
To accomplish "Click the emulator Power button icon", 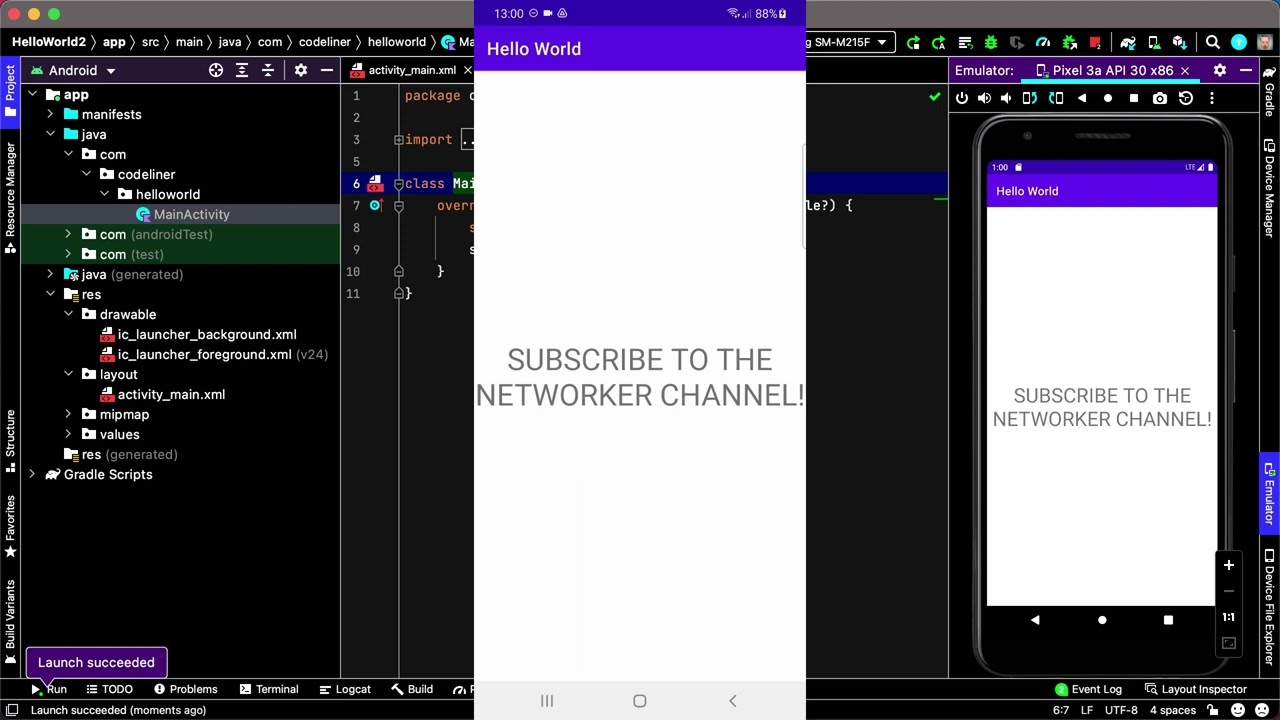I will 961,98.
